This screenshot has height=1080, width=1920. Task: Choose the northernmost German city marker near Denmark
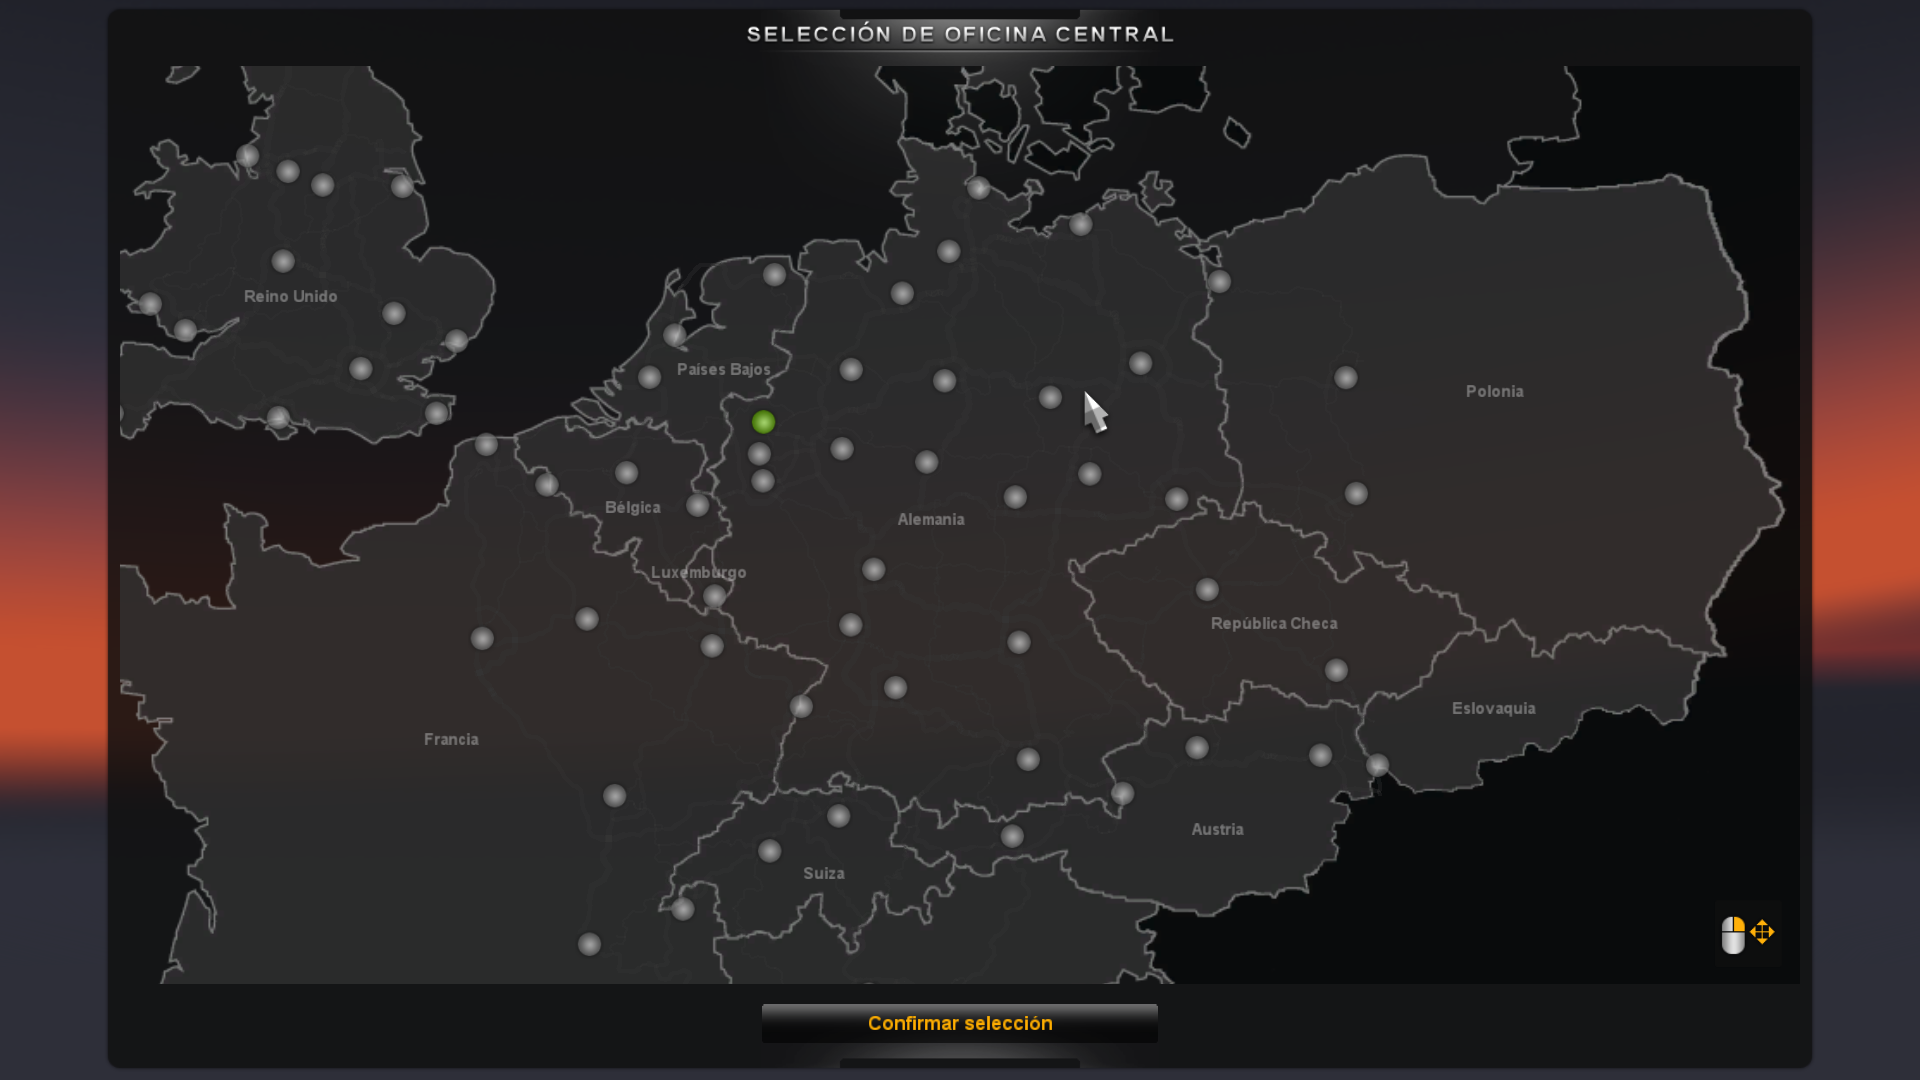pos(978,187)
